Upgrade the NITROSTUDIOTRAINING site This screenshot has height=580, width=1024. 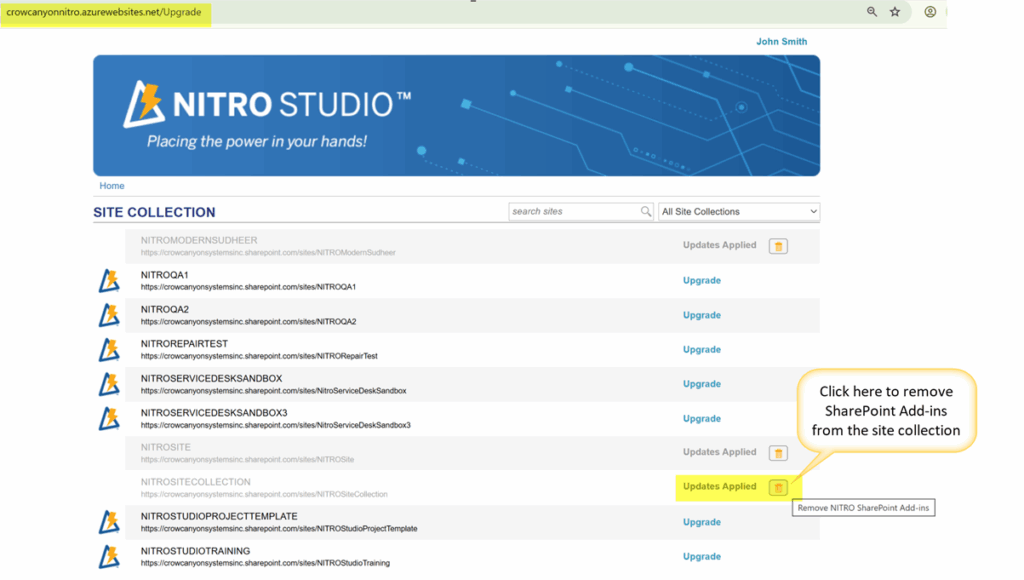tap(701, 556)
